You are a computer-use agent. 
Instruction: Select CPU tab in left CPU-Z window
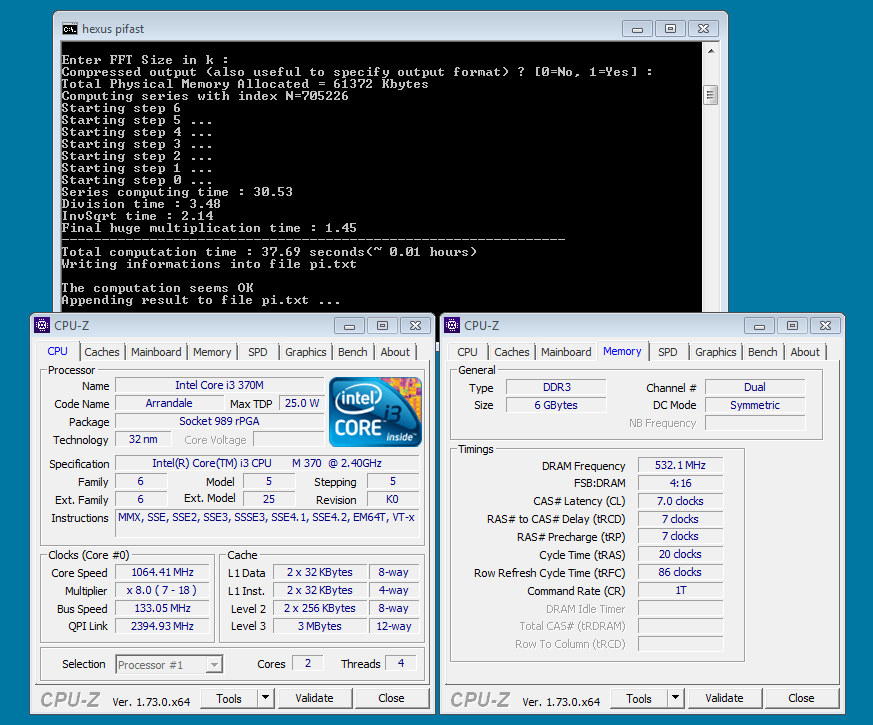(x=57, y=351)
